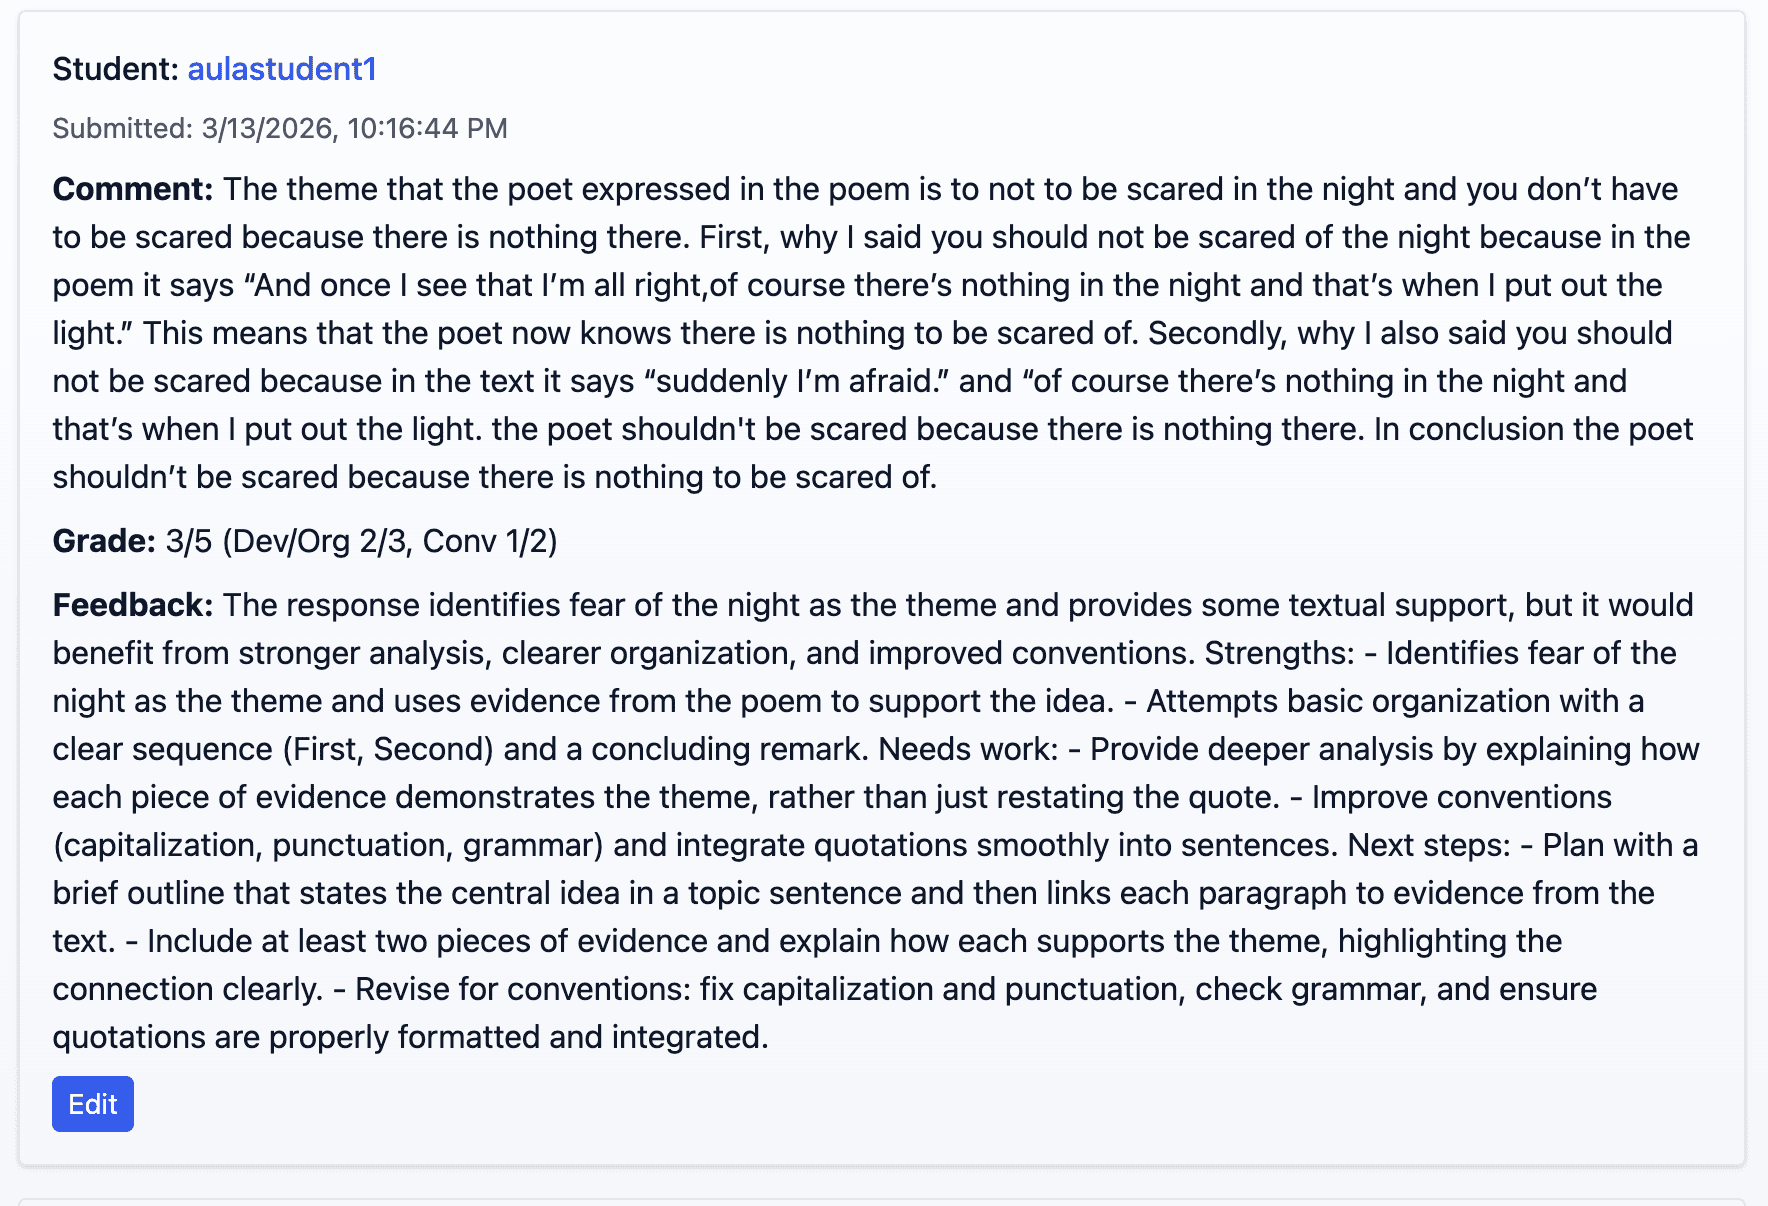This screenshot has height=1206, width=1768.
Task: Click "(capitalization, punctuation, grammar)" in the feedback
Action: coord(328,845)
